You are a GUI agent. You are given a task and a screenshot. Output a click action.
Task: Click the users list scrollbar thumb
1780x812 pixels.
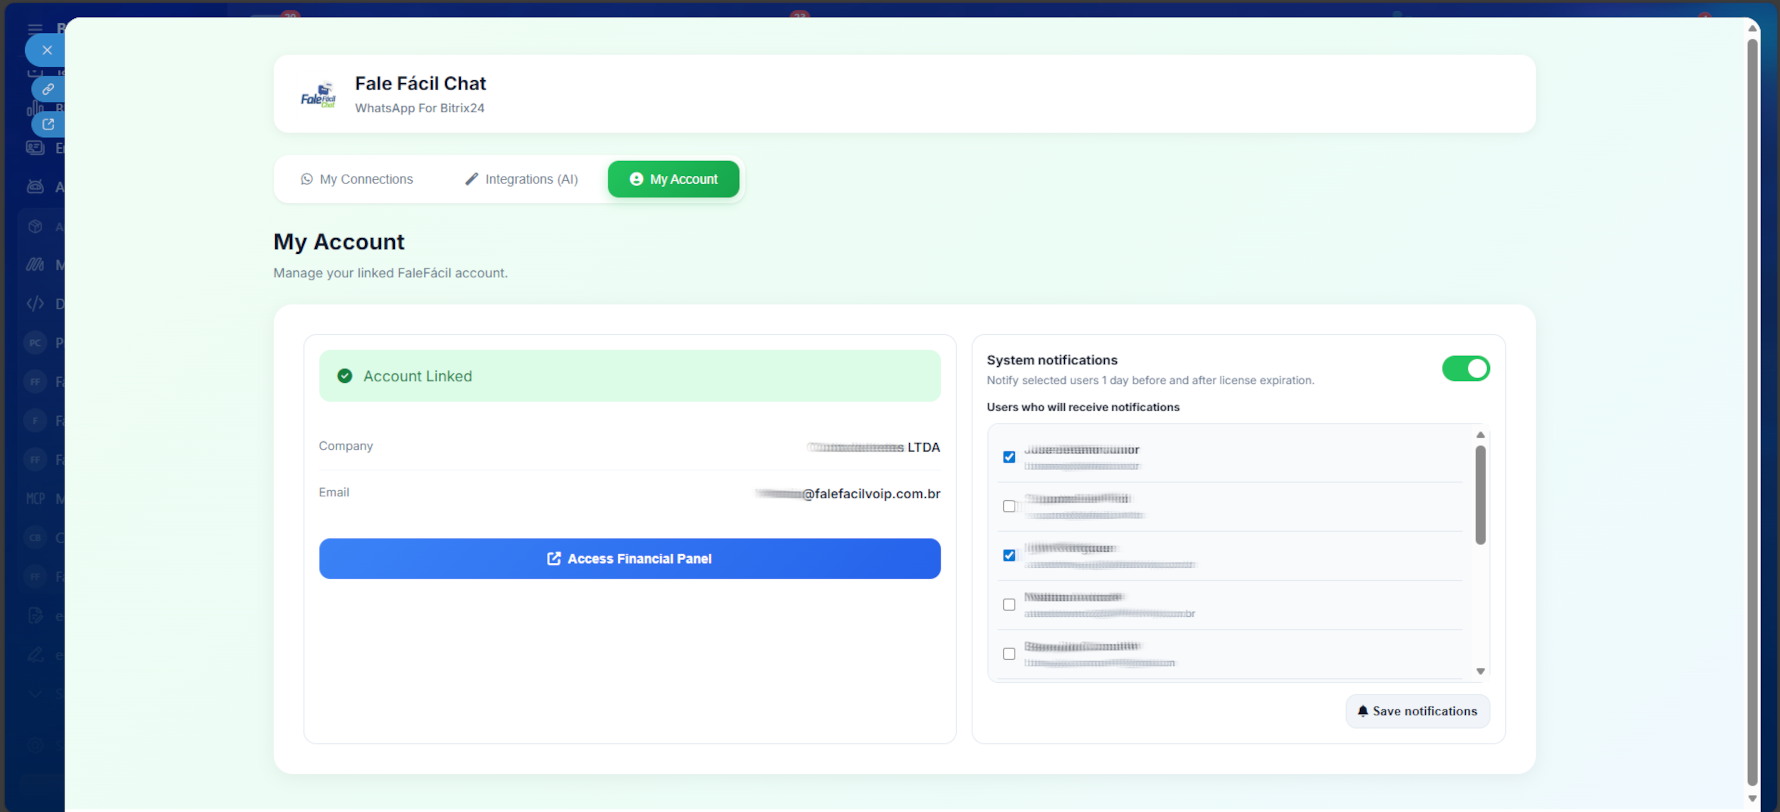(x=1480, y=495)
